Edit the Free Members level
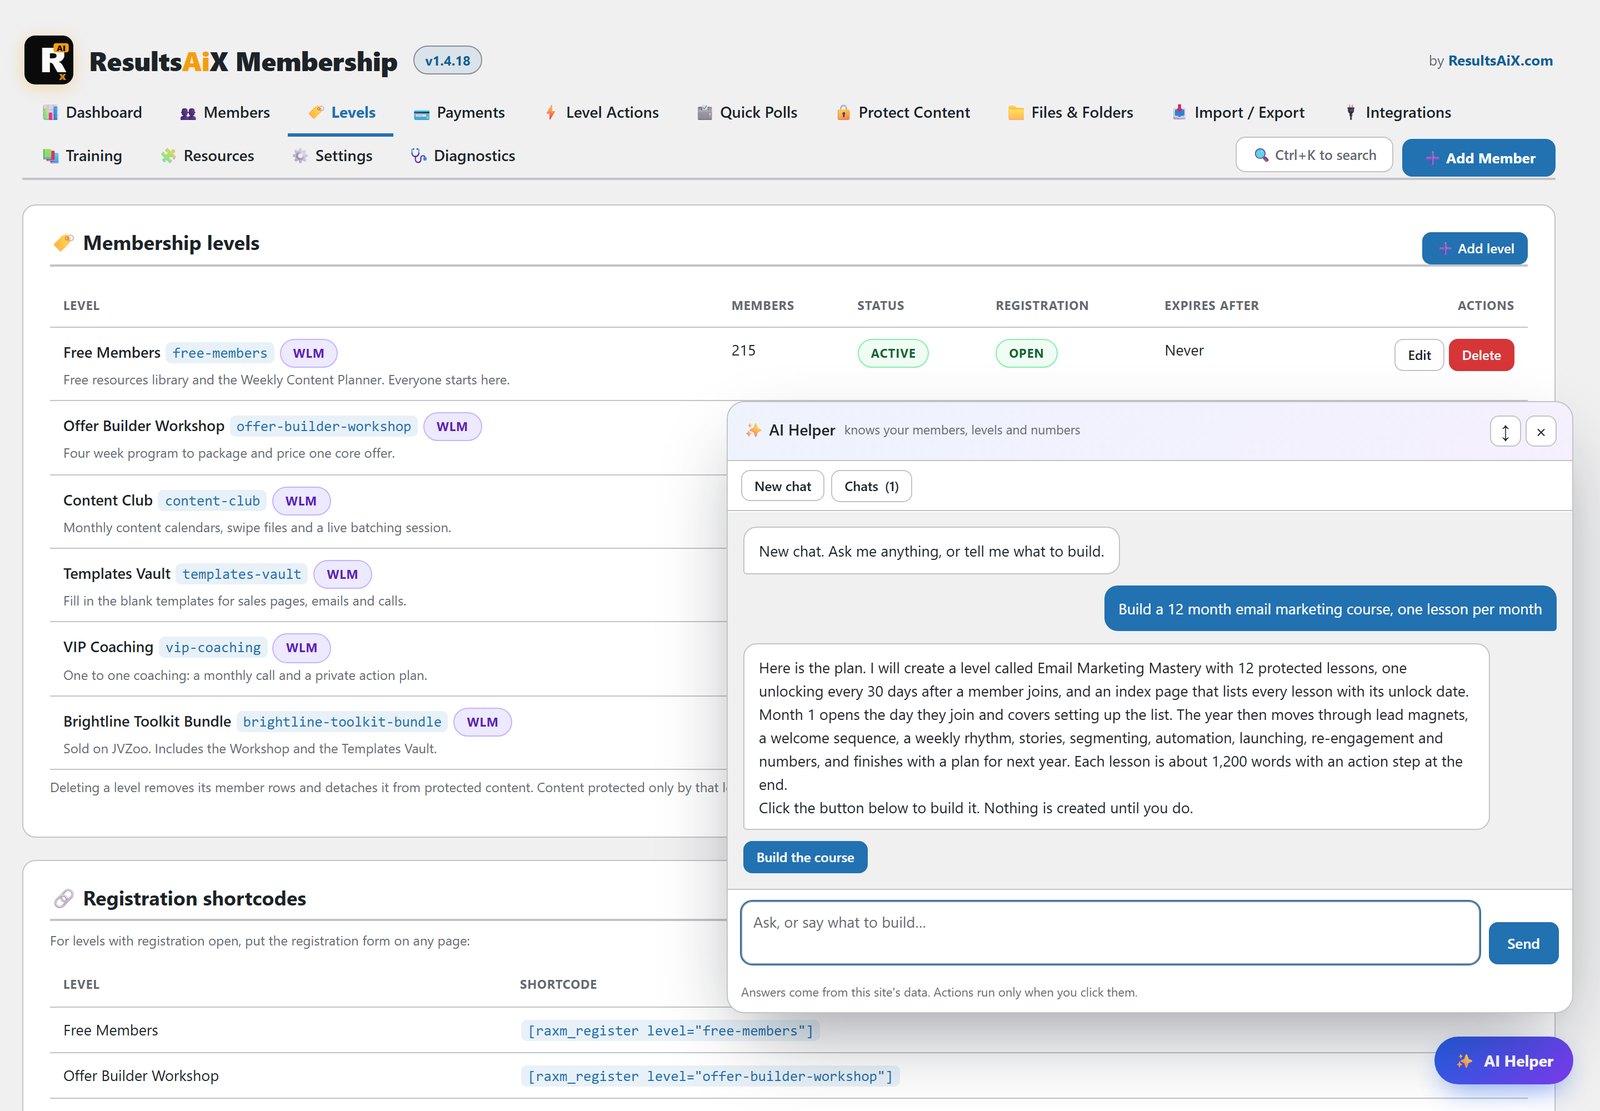1600x1111 pixels. pyautogui.click(x=1419, y=355)
